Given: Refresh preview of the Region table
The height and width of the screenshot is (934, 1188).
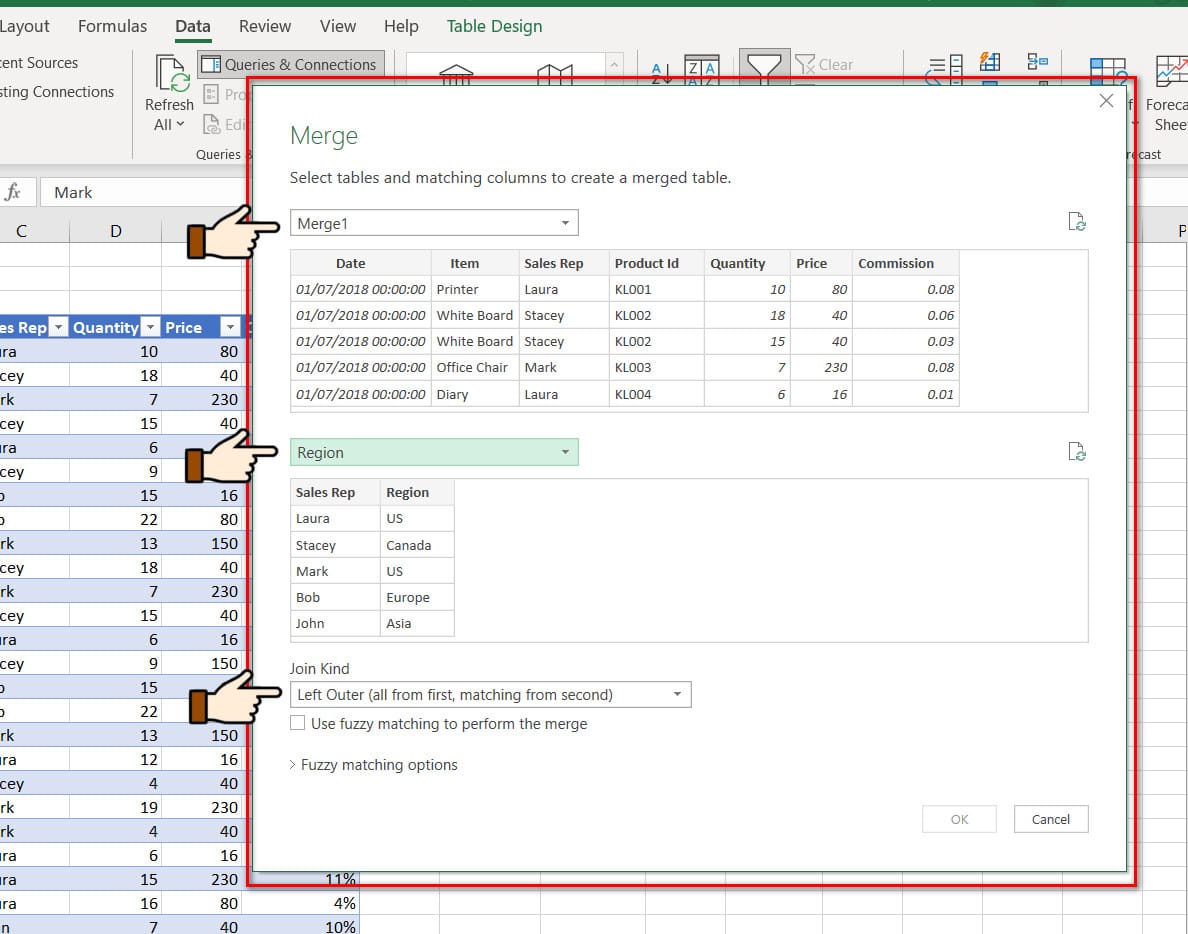Looking at the screenshot, I should (x=1077, y=453).
